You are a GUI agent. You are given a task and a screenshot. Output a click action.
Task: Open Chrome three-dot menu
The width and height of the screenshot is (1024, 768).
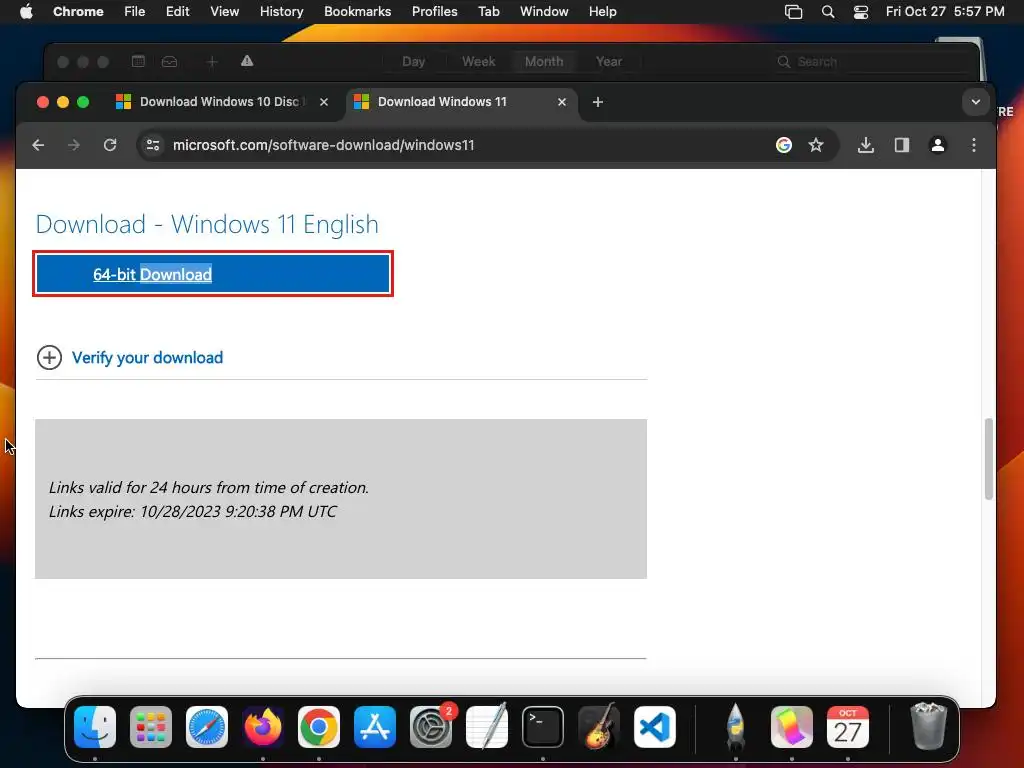coord(974,145)
